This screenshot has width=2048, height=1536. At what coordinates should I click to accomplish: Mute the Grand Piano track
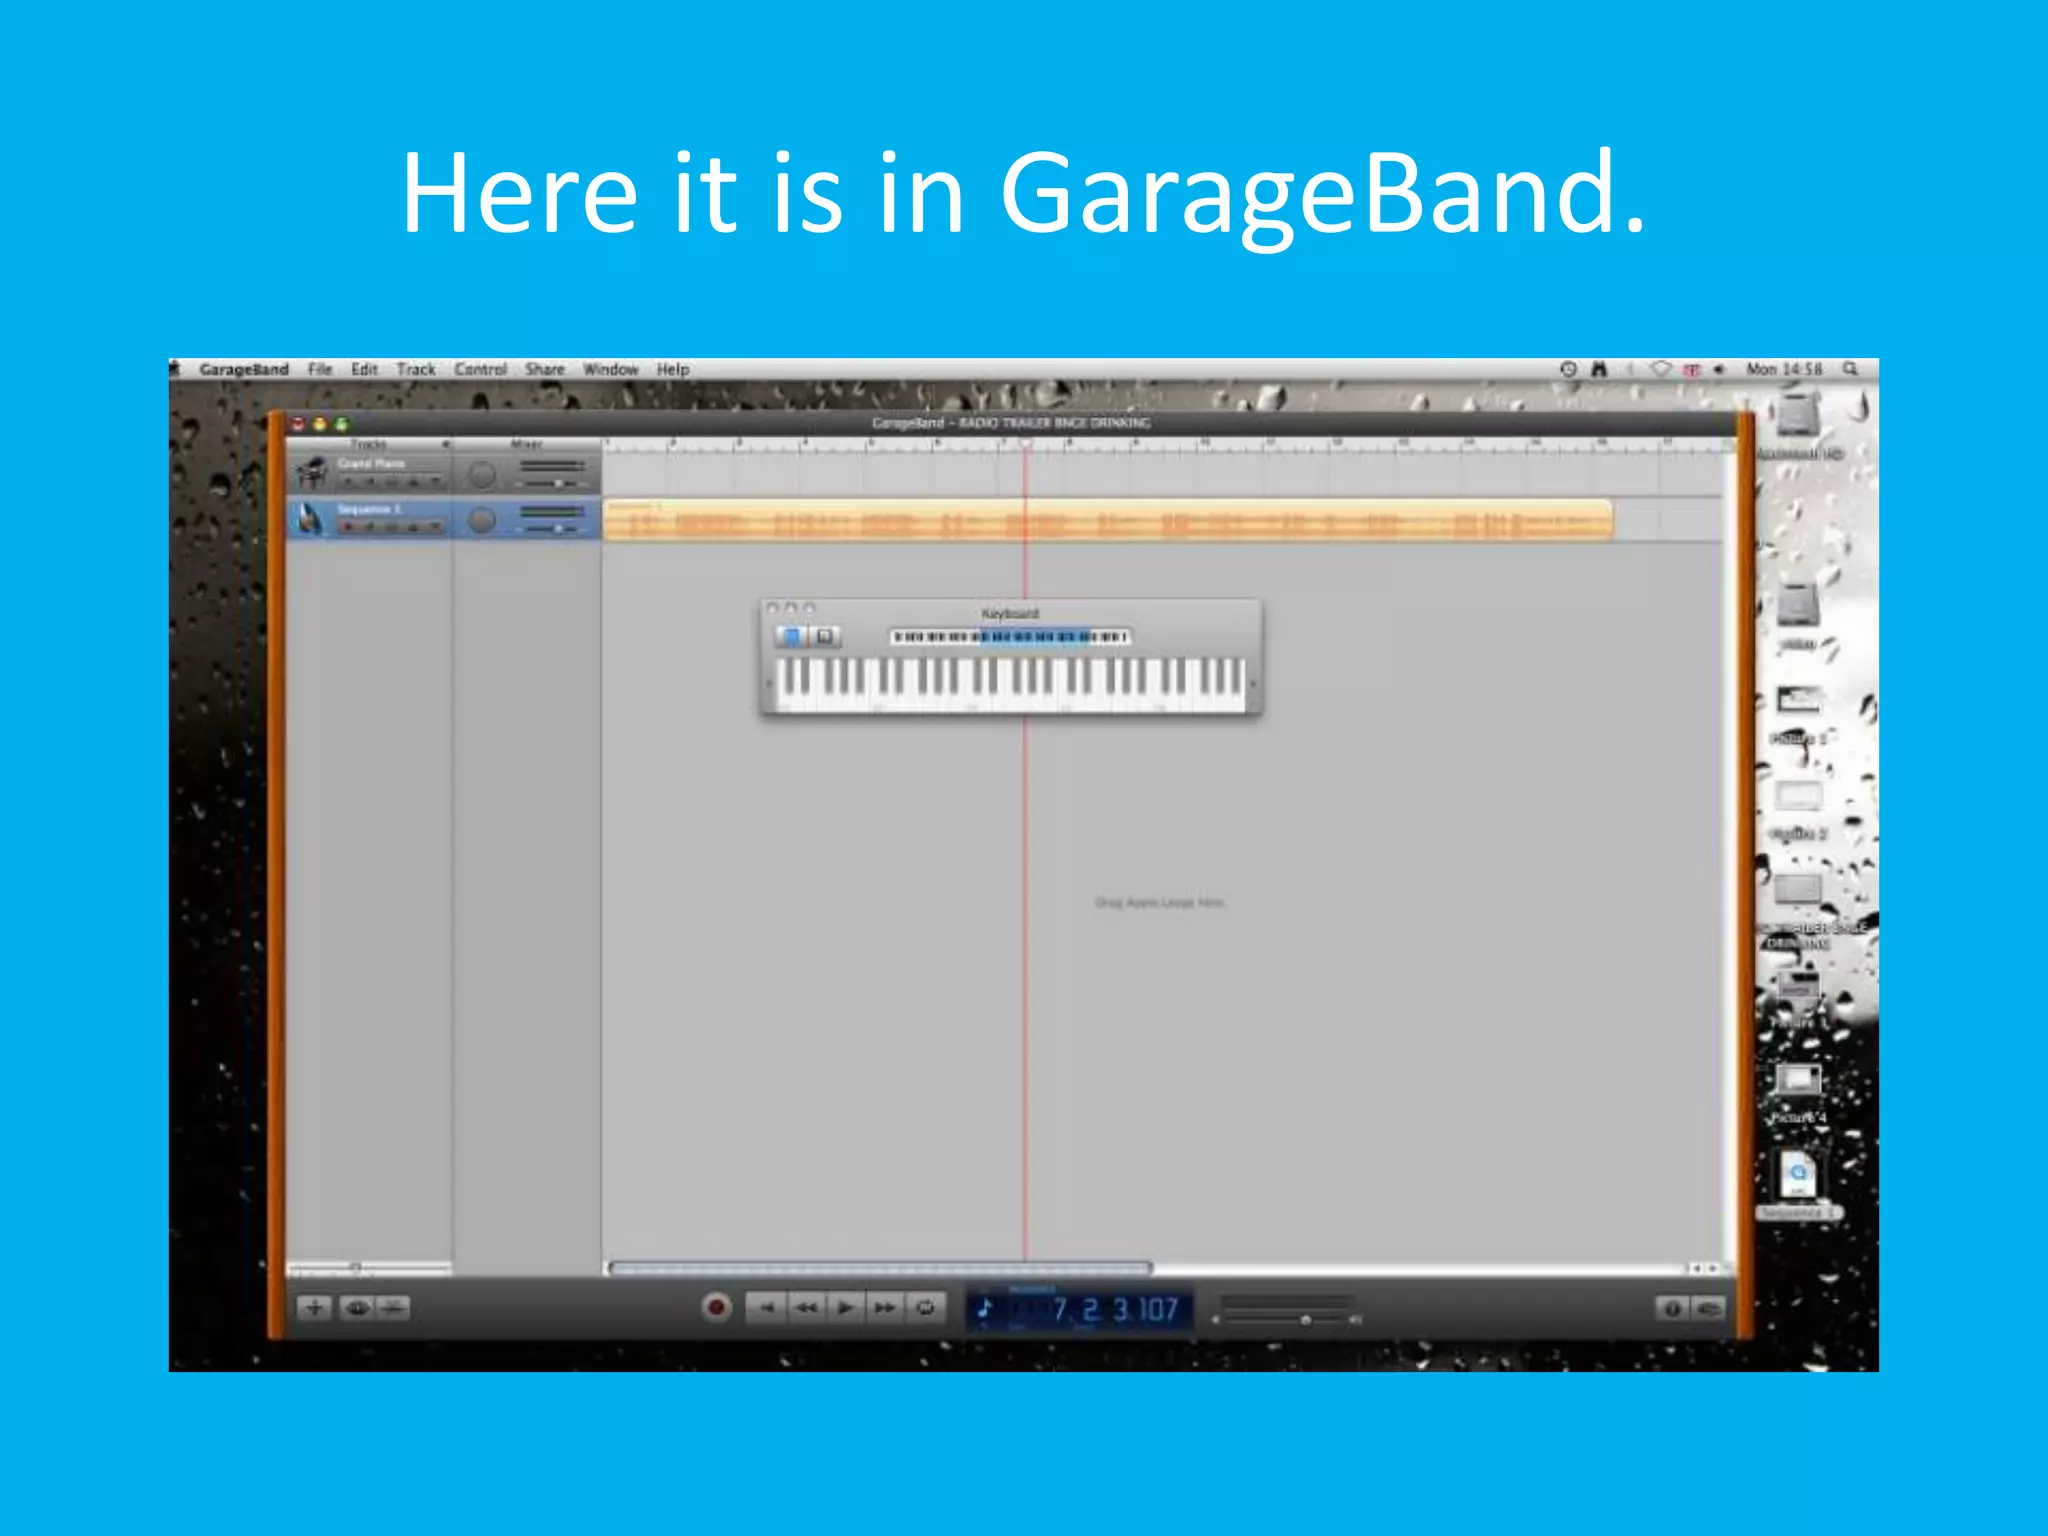(x=370, y=482)
